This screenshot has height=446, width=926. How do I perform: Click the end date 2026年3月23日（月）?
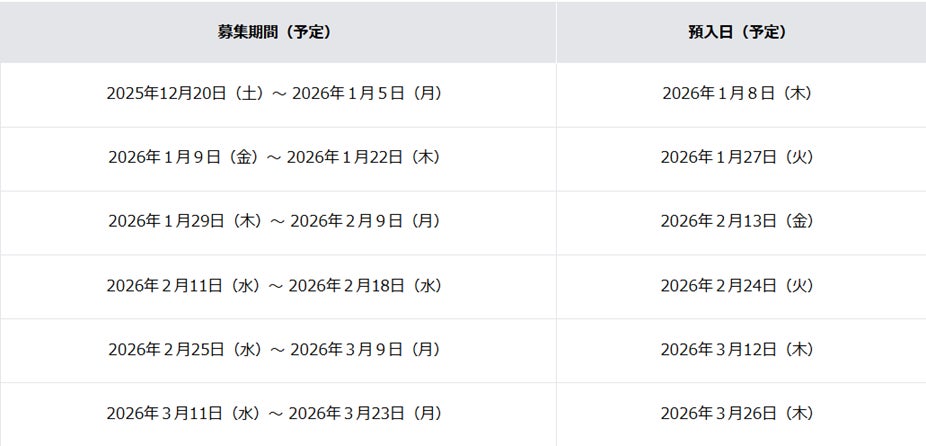pyautogui.click(x=366, y=414)
